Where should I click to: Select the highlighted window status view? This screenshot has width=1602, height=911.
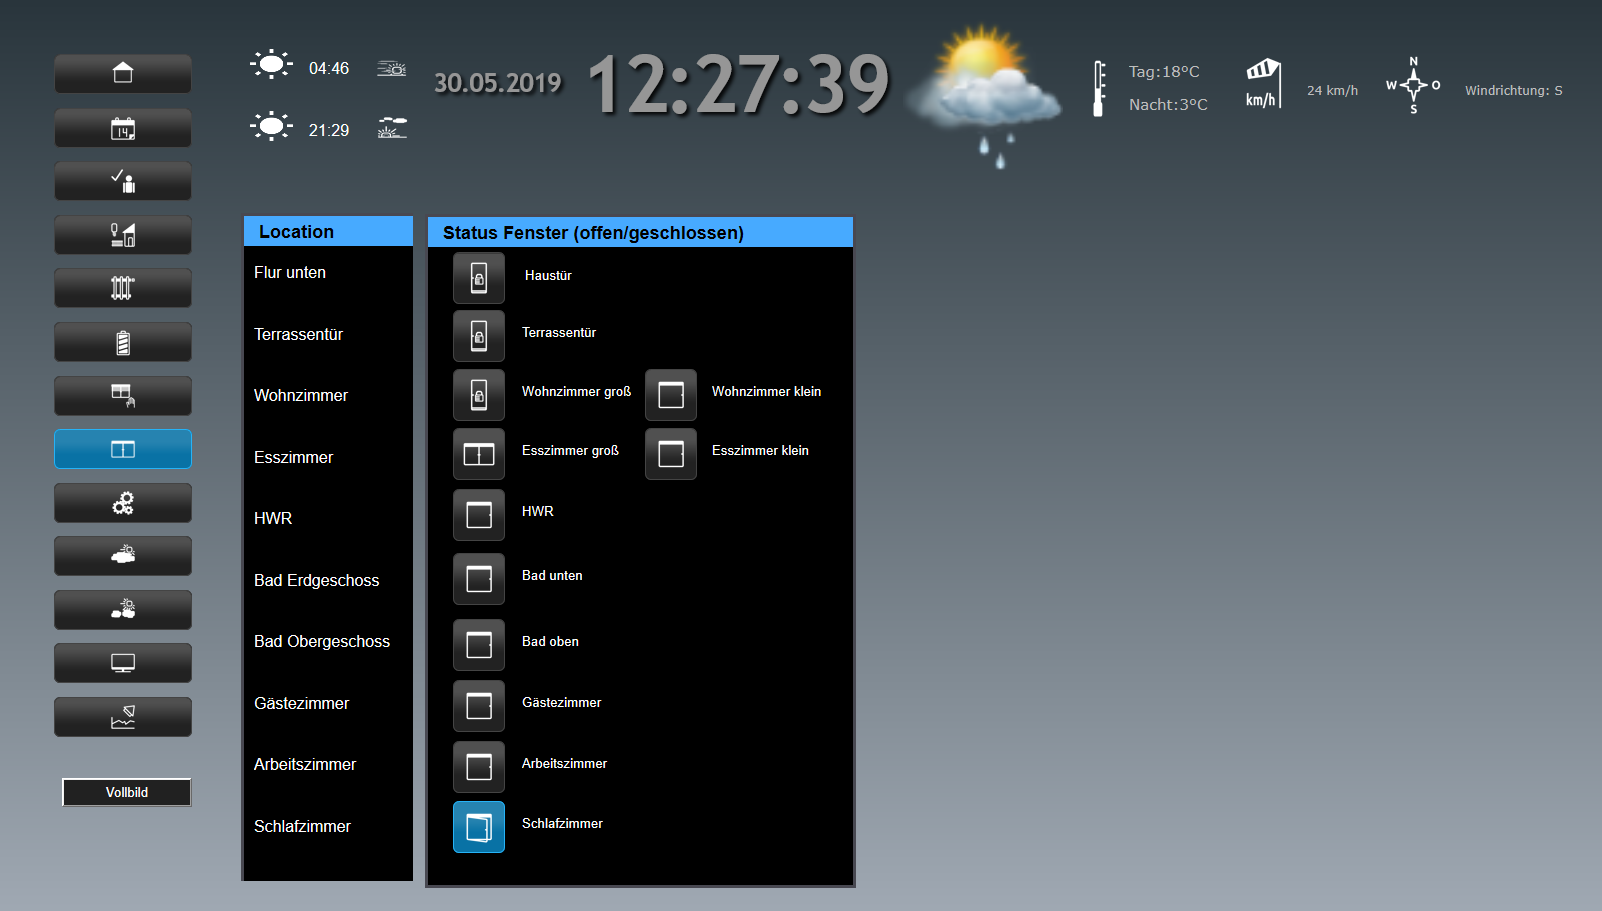point(123,449)
